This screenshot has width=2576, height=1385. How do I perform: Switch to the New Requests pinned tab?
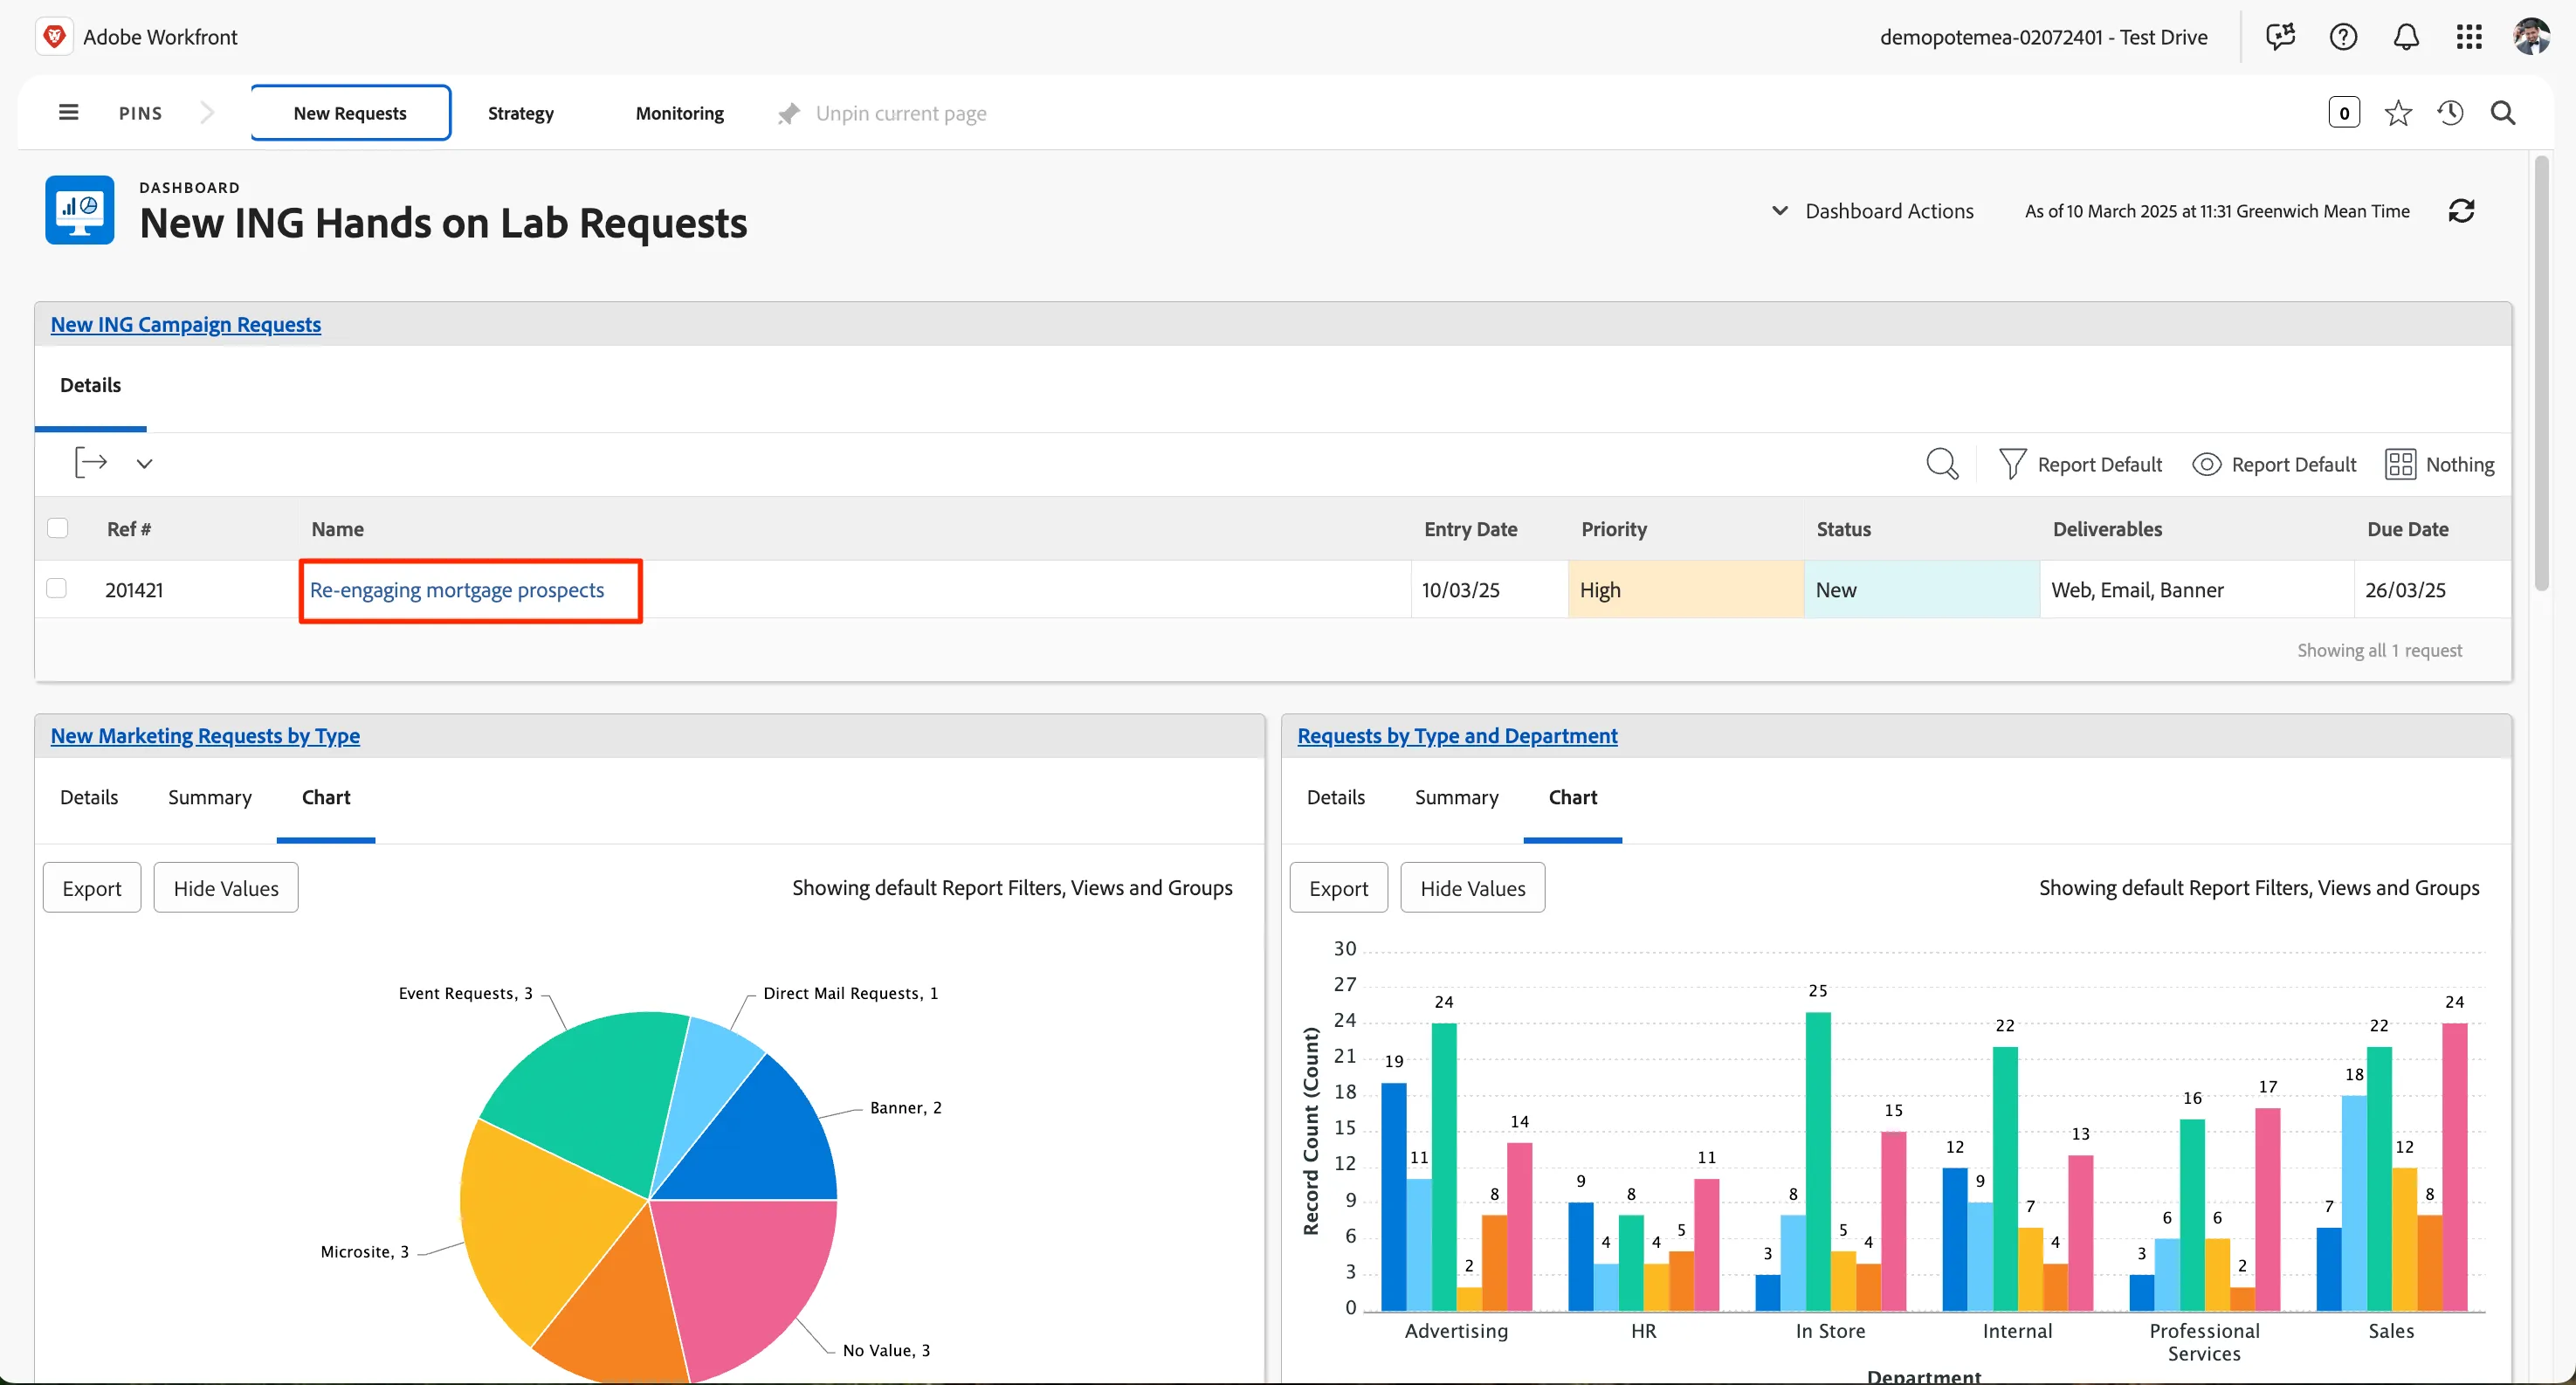(x=350, y=113)
